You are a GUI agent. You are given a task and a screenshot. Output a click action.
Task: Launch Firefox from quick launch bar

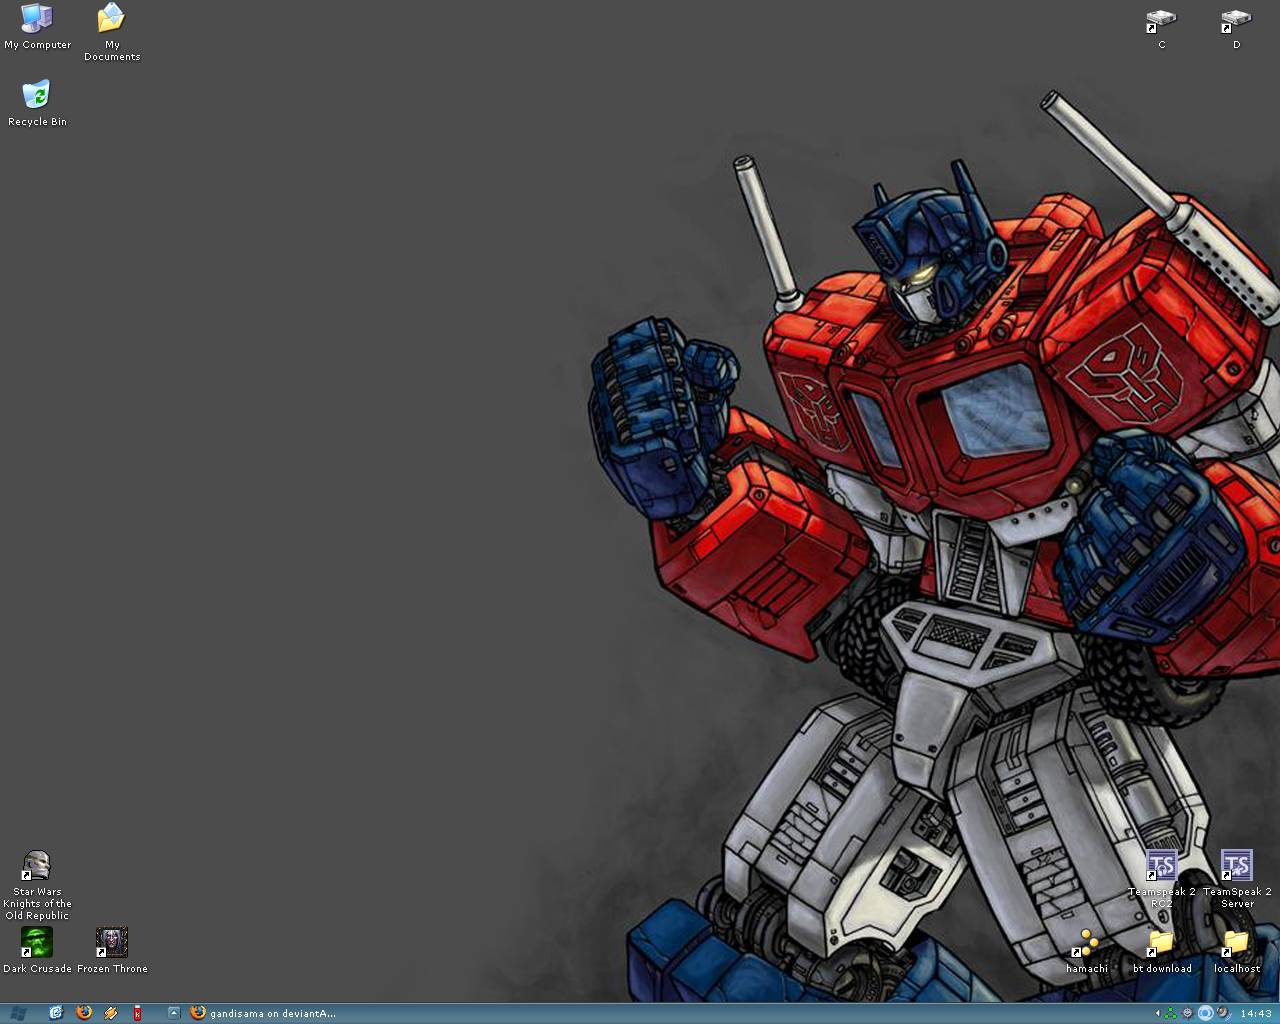[84, 1013]
